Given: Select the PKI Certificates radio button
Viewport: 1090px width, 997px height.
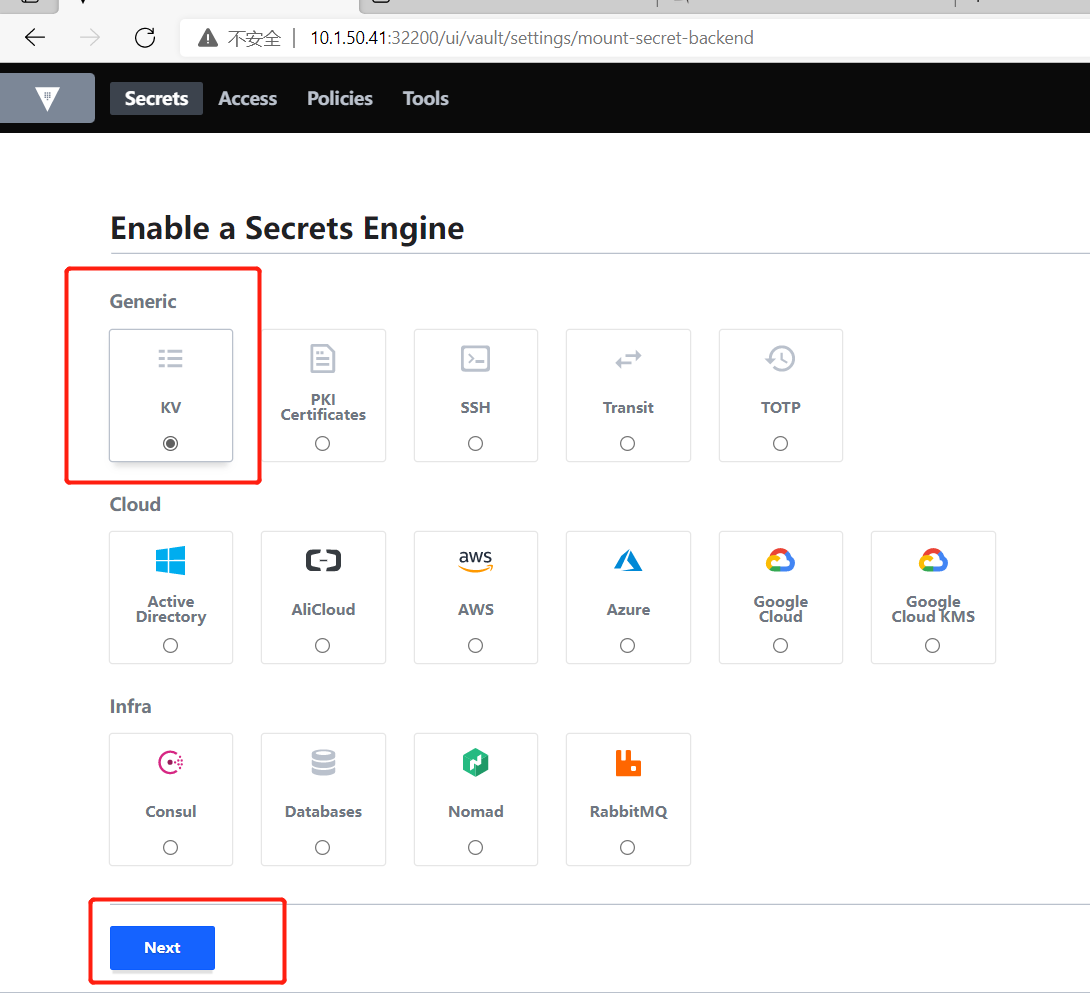Looking at the screenshot, I should tap(323, 444).
